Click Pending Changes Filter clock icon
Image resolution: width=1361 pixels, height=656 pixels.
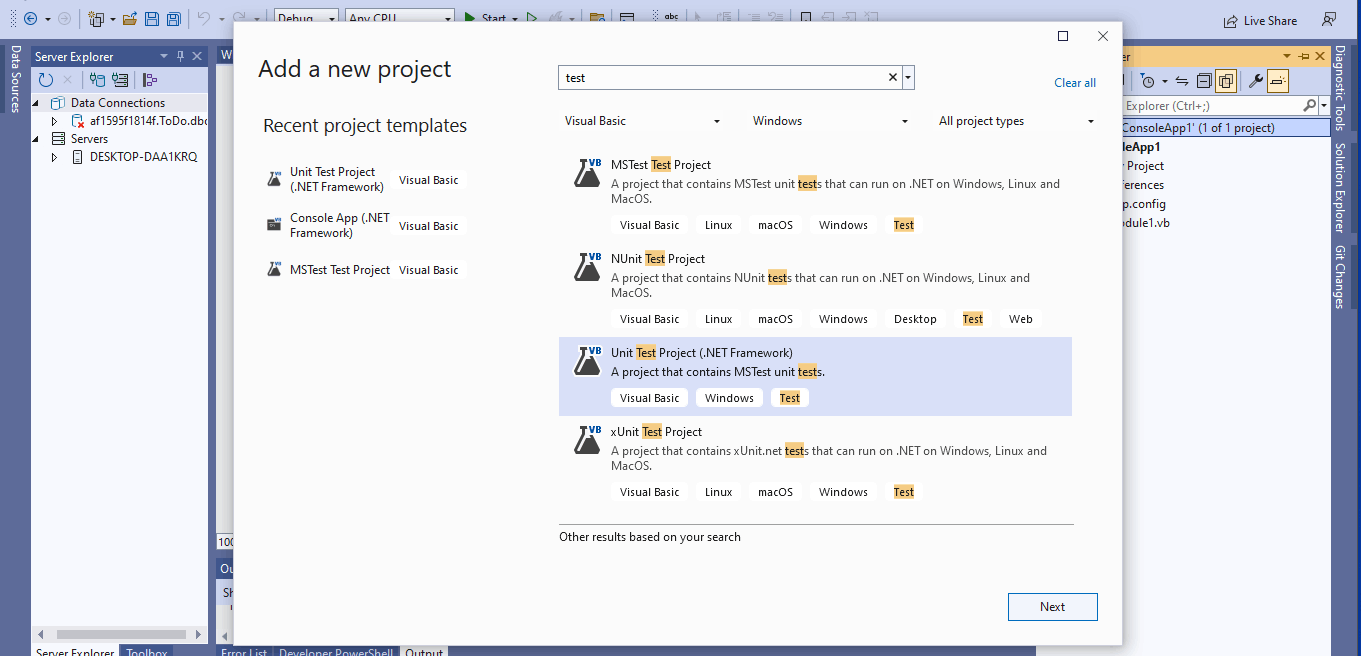[x=1148, y=81]
